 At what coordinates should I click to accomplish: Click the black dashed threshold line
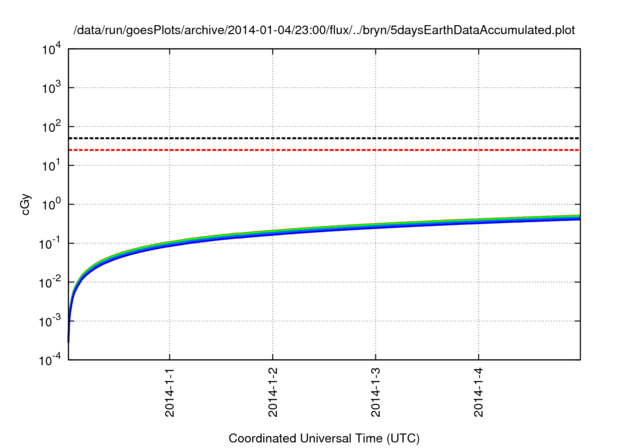324,138
